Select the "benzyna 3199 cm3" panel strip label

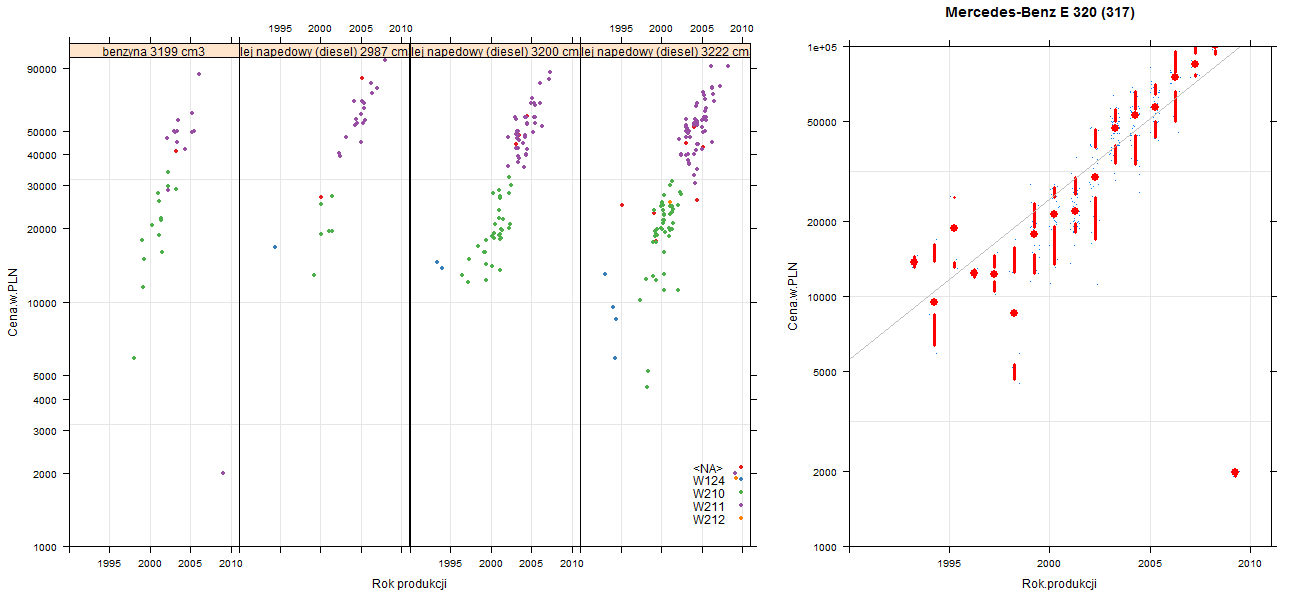tap(154, 51)
